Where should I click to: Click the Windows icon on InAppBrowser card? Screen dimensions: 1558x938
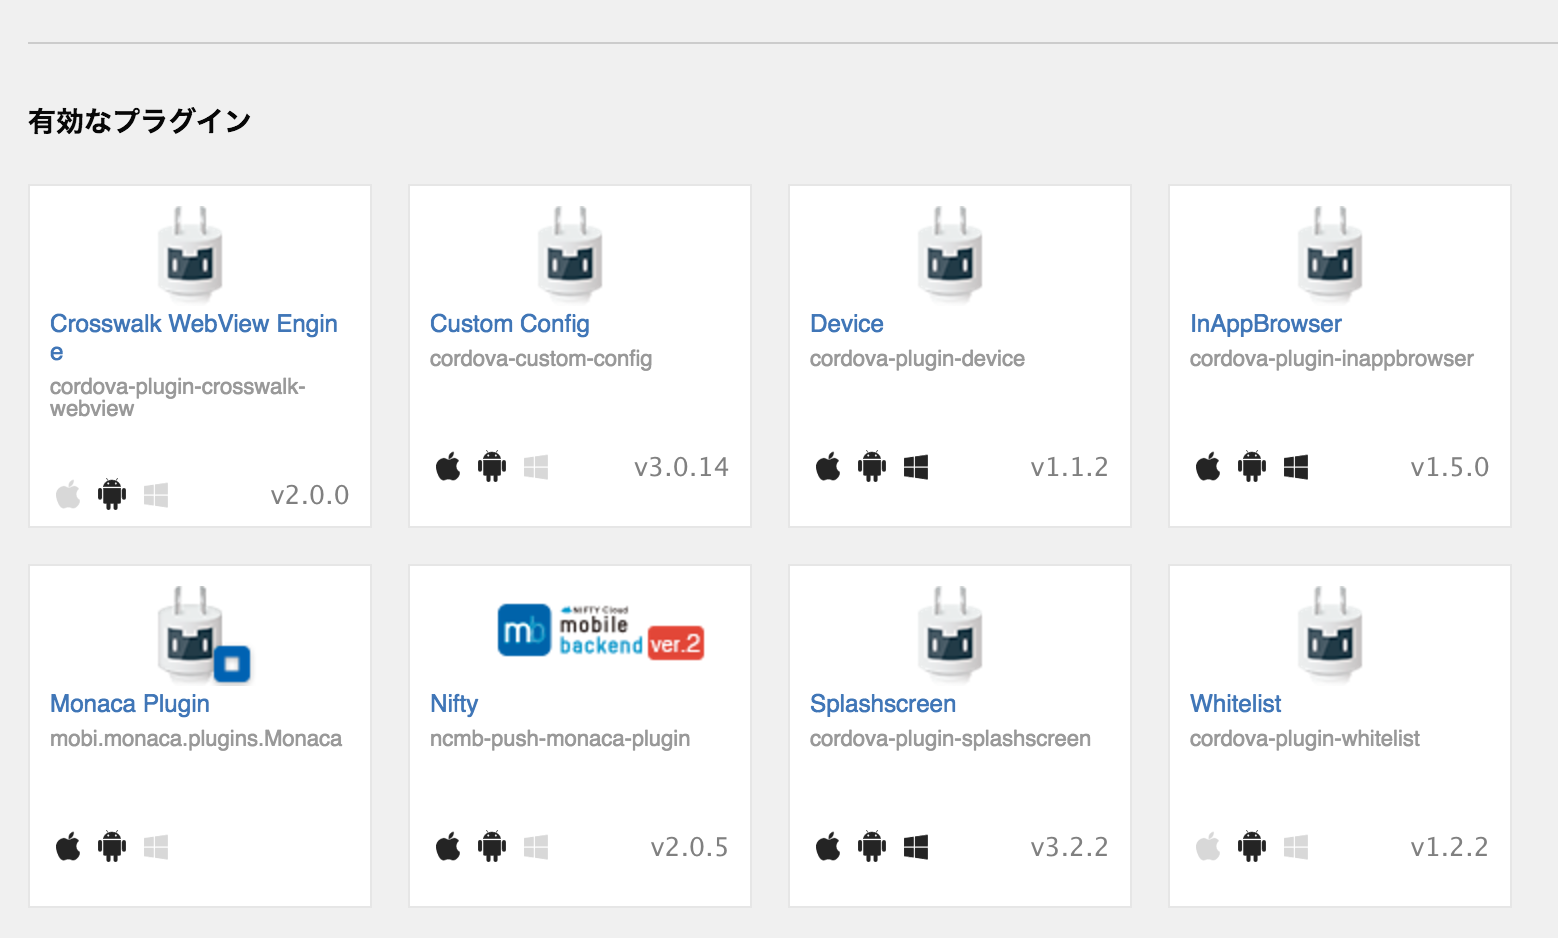pyautogui.click(x=1297, y=466)
